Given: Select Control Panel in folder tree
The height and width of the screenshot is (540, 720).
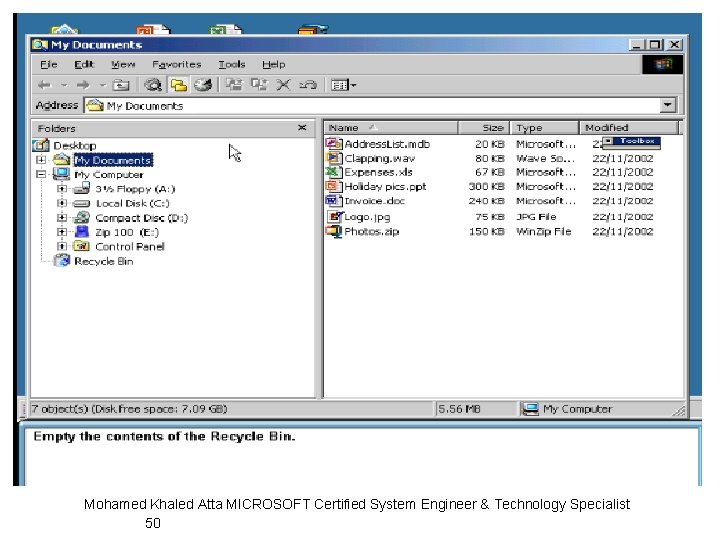Looking at the screenshot, I should pos(129,247).
